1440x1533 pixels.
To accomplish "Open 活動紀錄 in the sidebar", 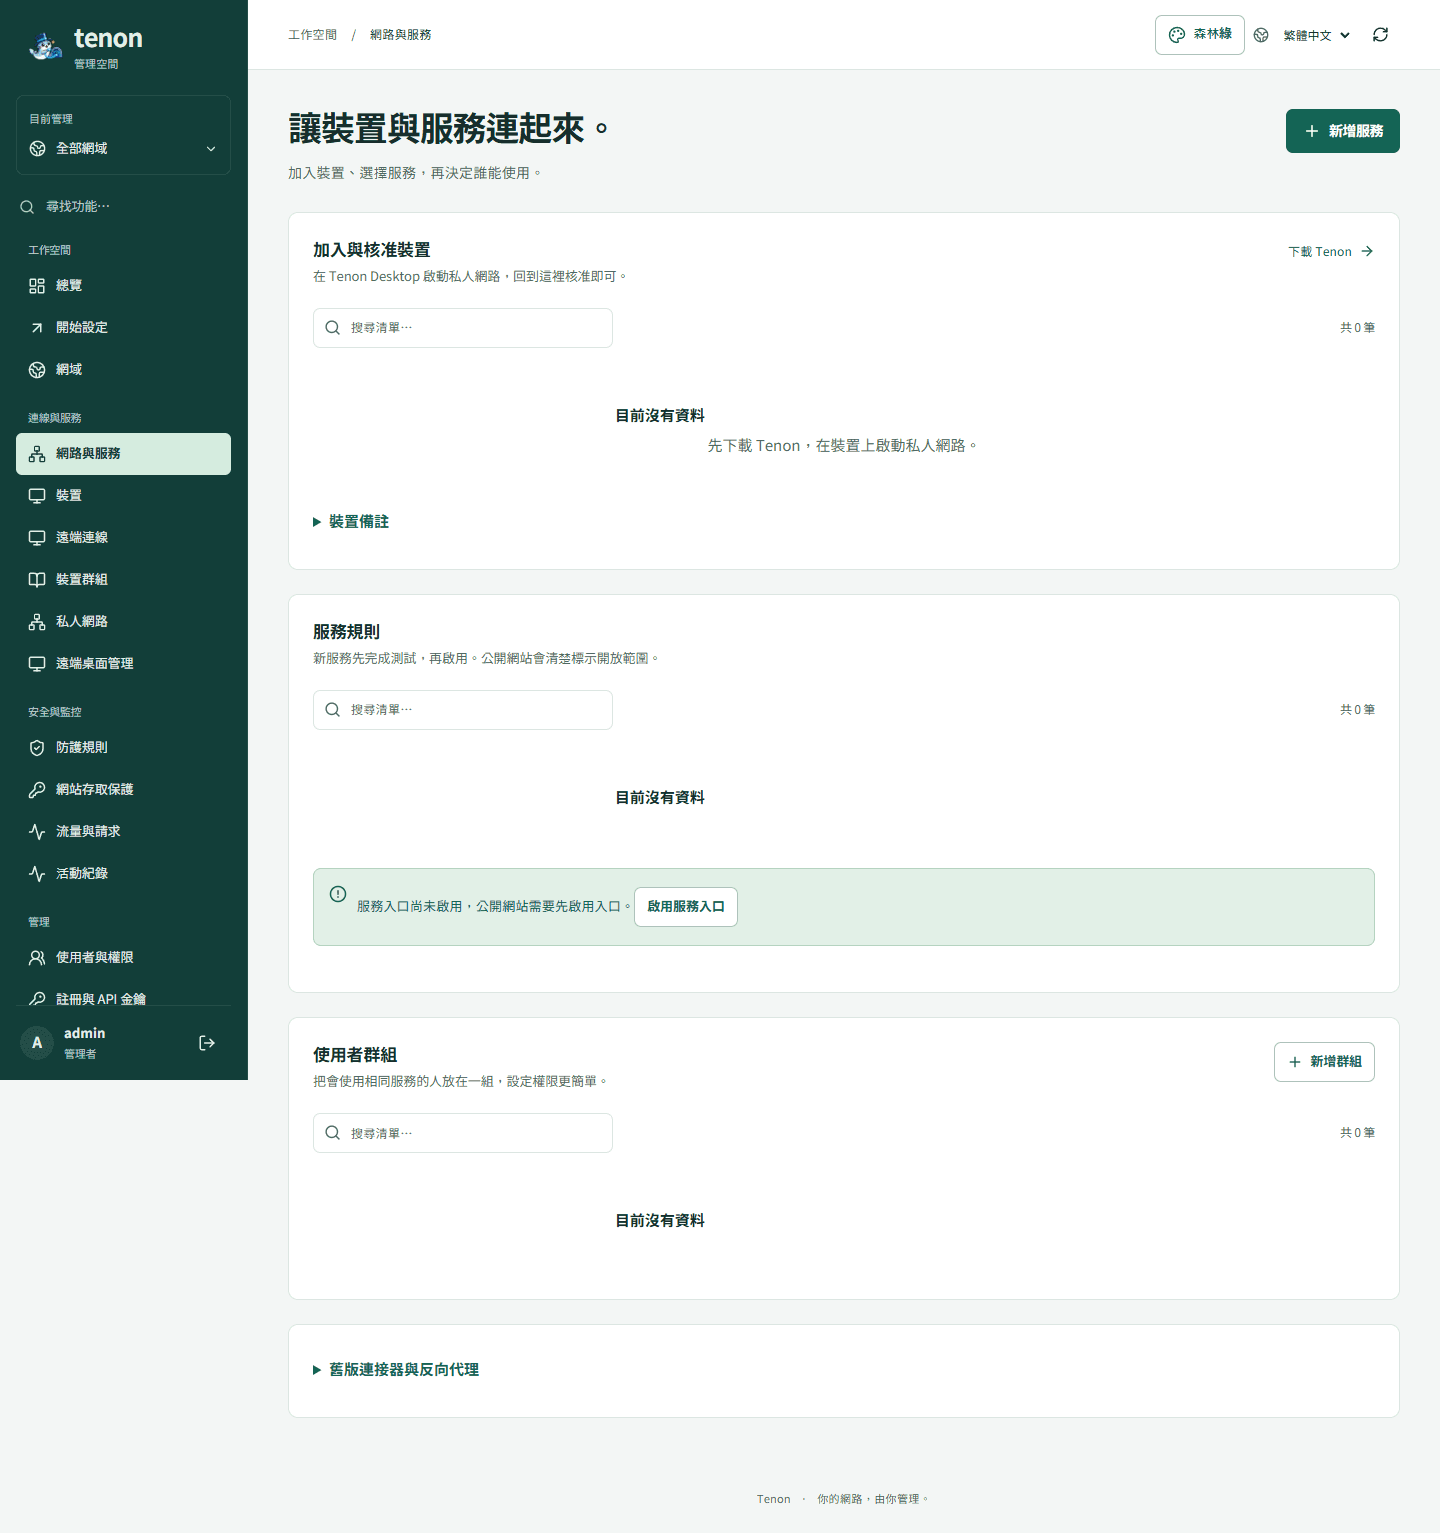I will (x=123, y=874).
